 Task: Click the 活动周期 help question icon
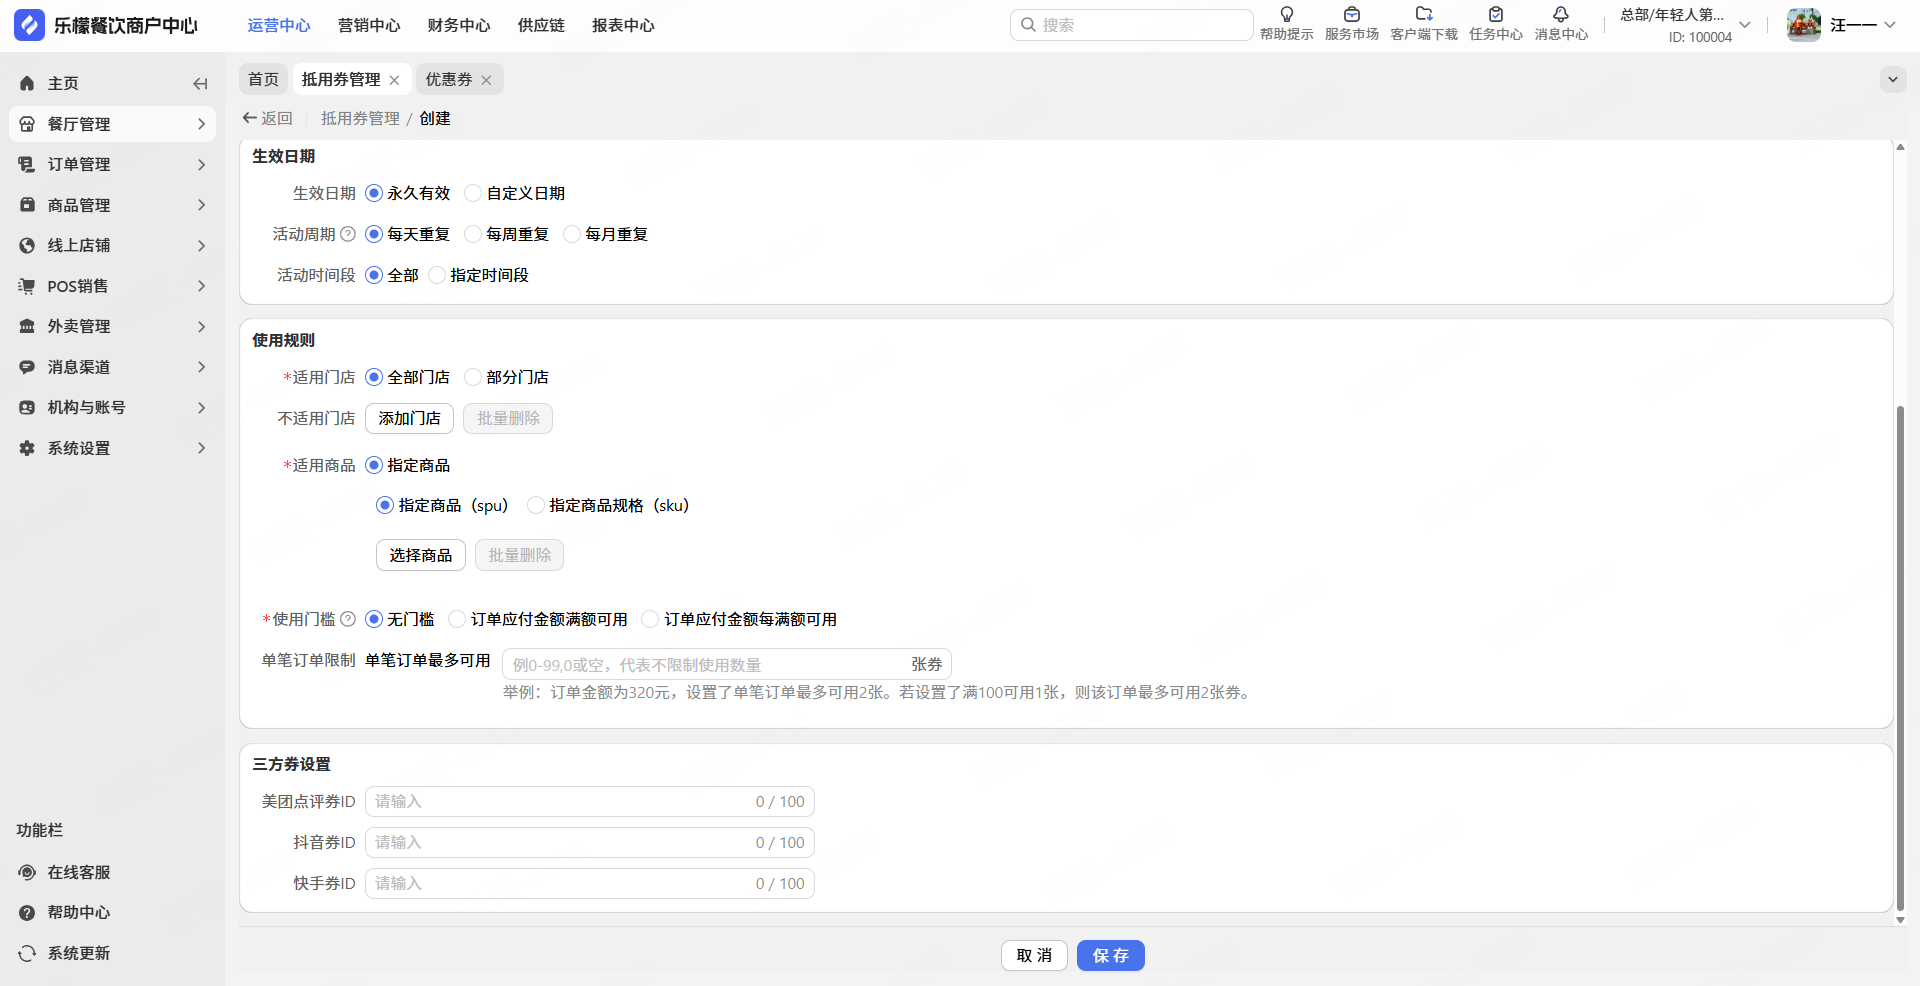point(348,234)
